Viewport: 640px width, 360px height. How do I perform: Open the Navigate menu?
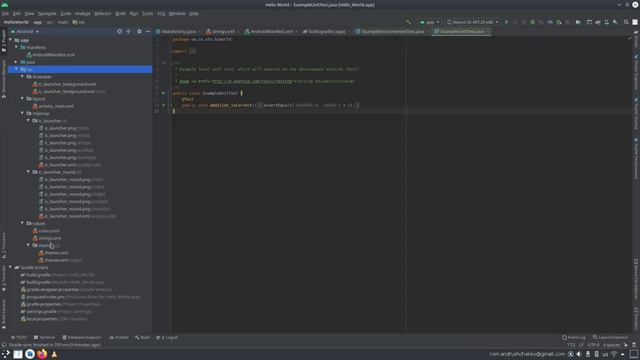coord(47,13)
